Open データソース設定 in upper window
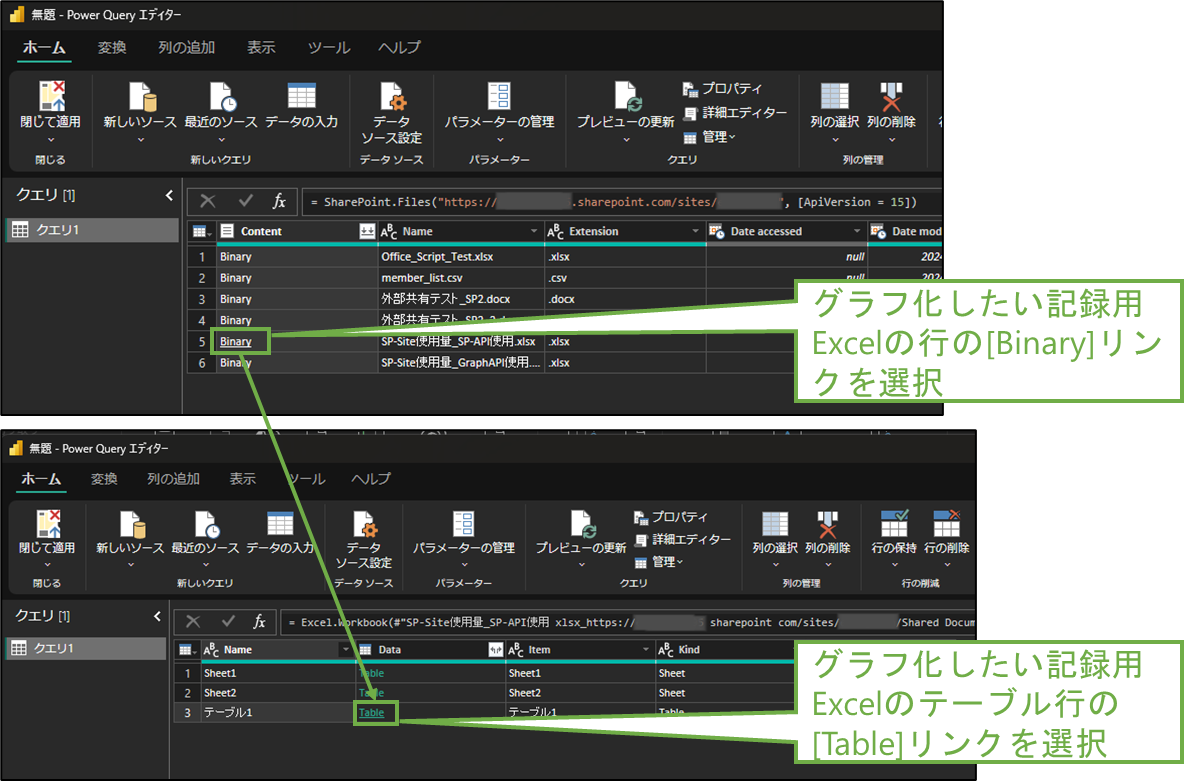The image size is (1185, 782). pyautogui.click(x=391, y=113)
